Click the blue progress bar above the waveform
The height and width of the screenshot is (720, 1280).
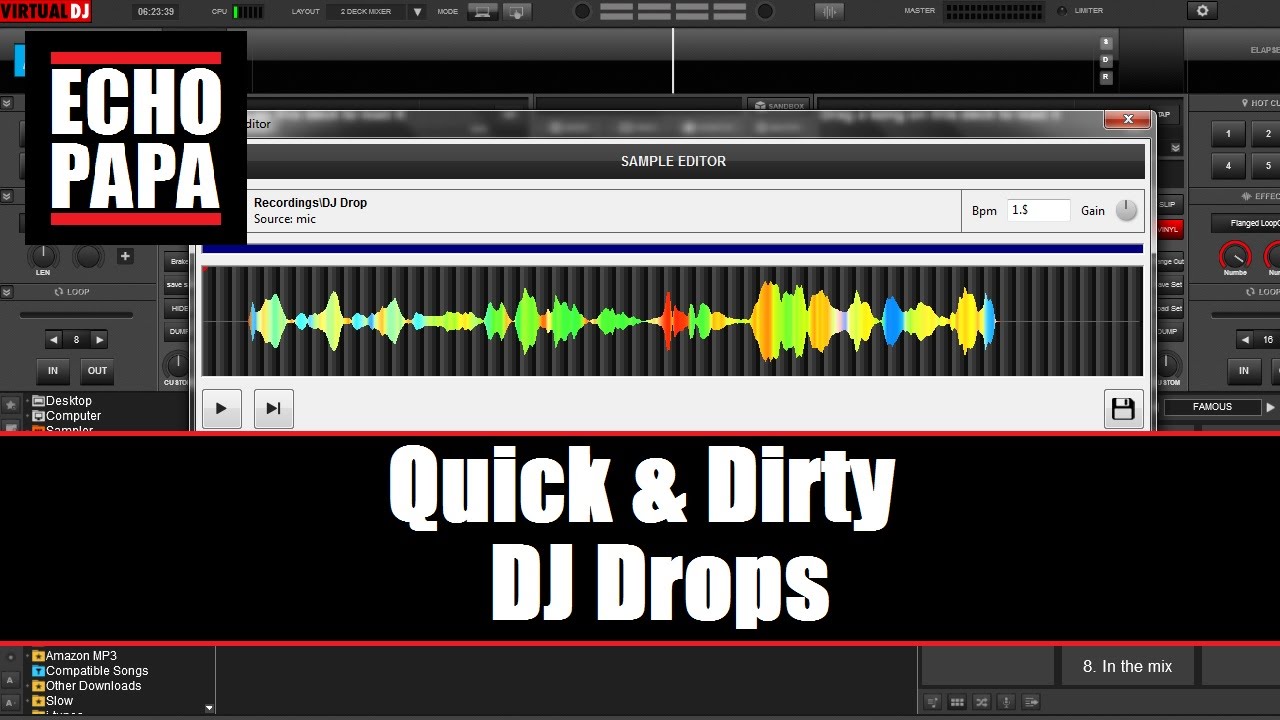point(672,249)
